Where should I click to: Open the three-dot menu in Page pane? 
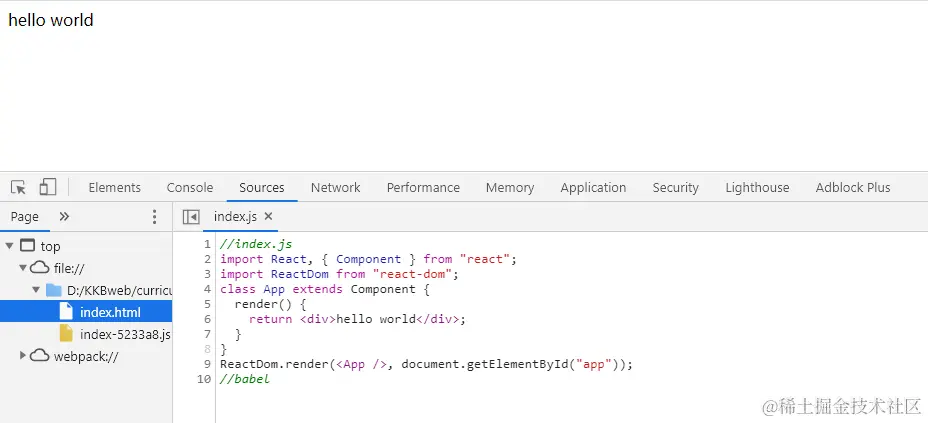(154, 217)
